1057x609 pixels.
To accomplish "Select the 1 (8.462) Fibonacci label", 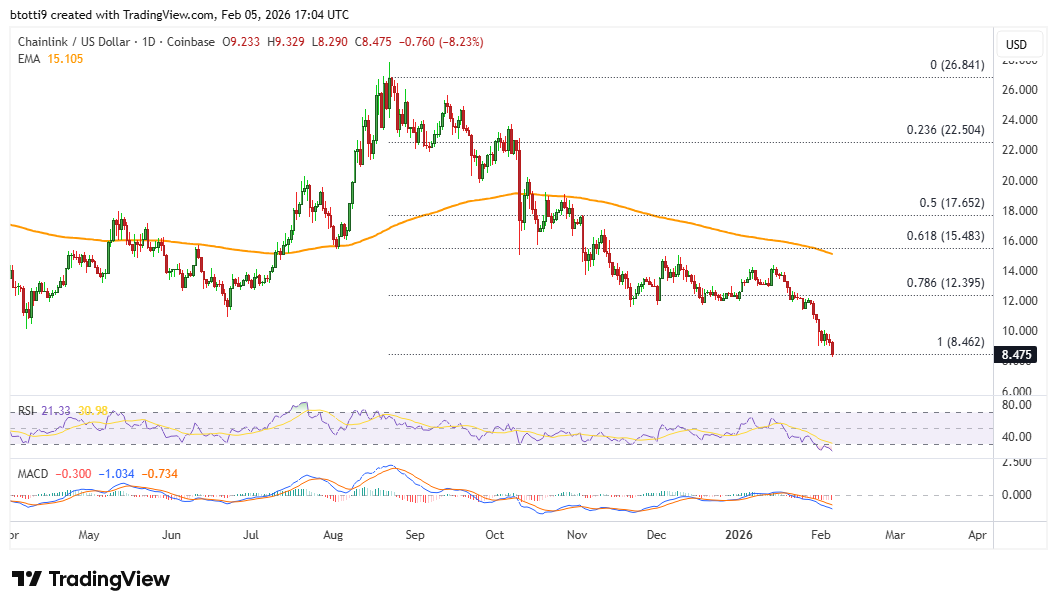I will 961,342.
